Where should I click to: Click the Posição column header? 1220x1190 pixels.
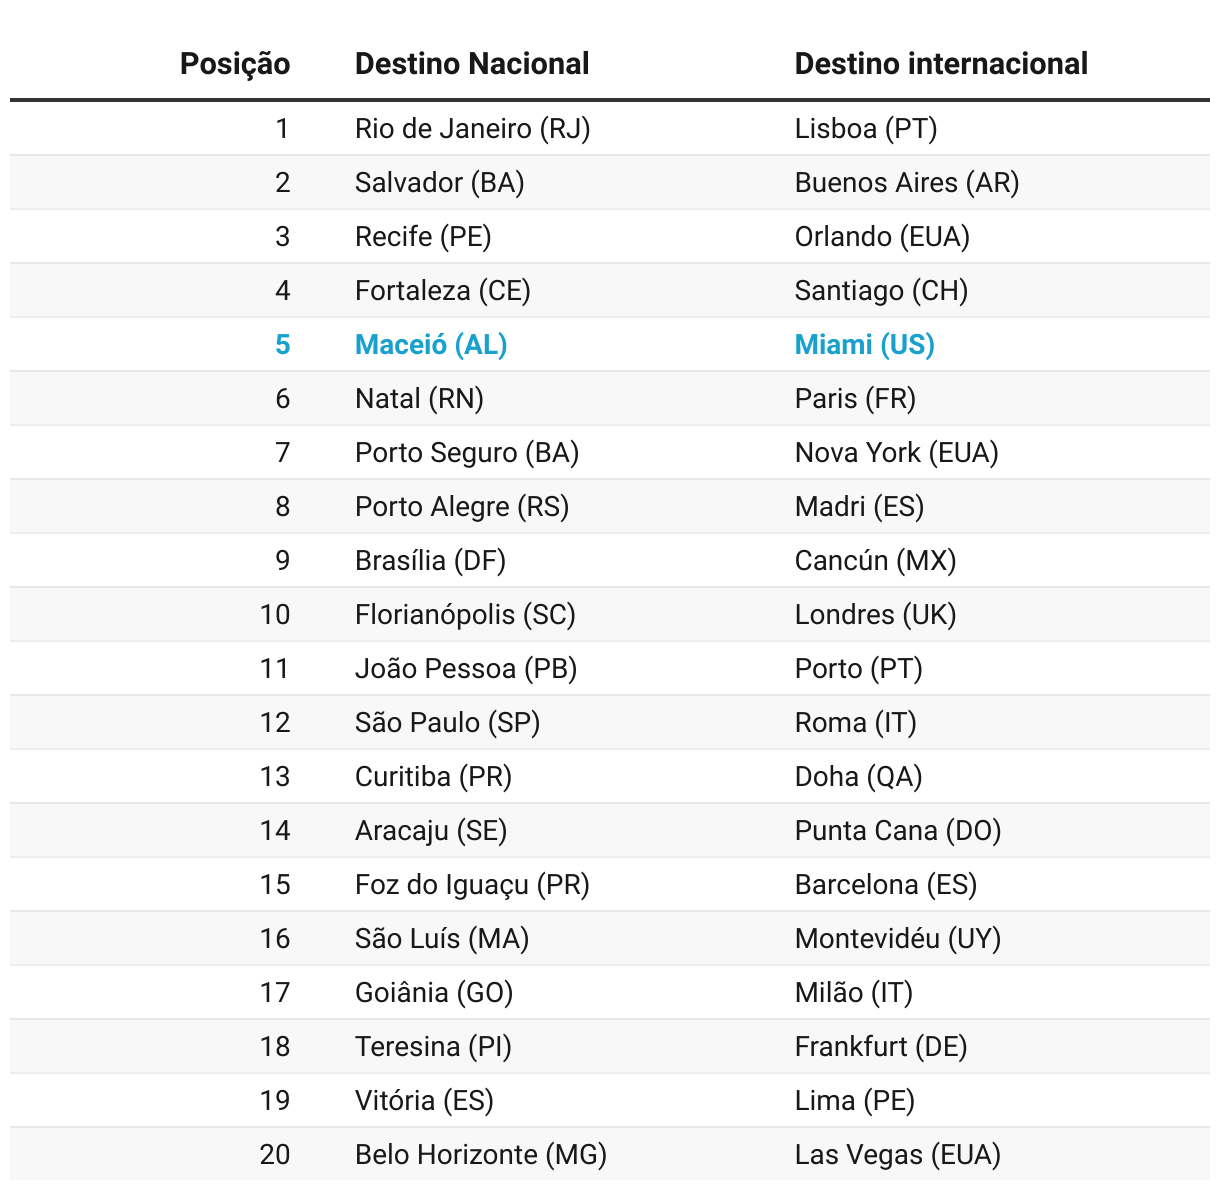pyautogui.click(x=235, y=64)
